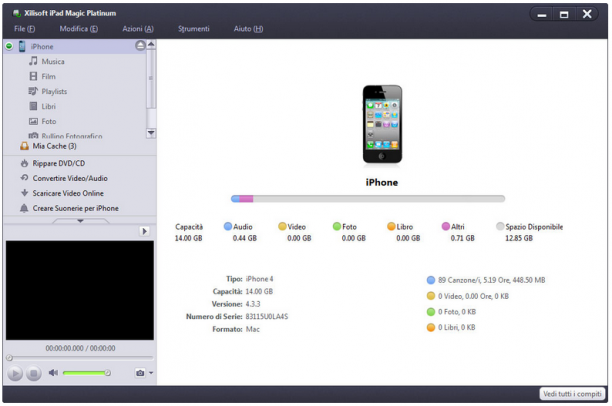Open the File menu

(x=25, y=29)
